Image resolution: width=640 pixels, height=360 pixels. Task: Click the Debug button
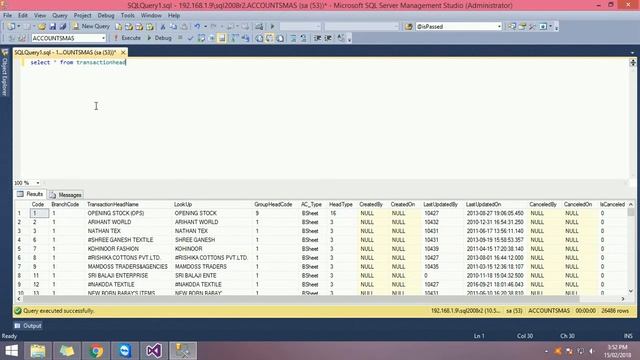(x=160, y=38)
